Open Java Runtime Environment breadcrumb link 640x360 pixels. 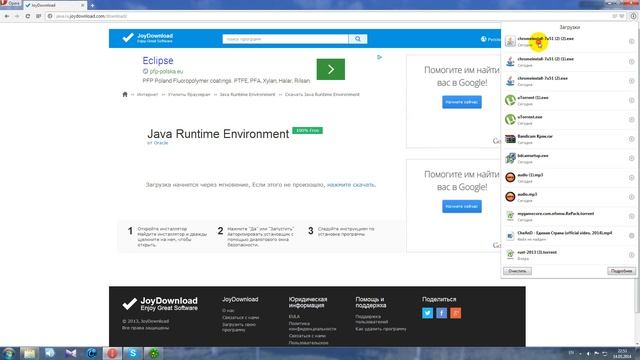247,94
